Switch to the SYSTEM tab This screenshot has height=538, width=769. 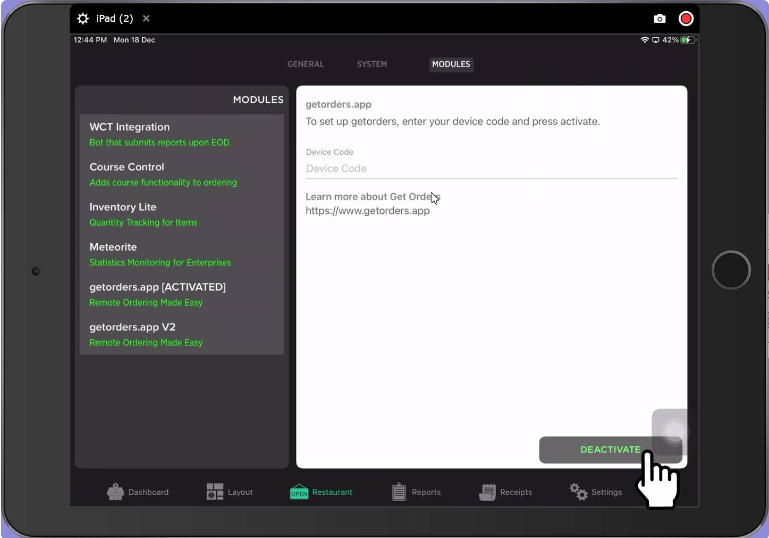372,64
